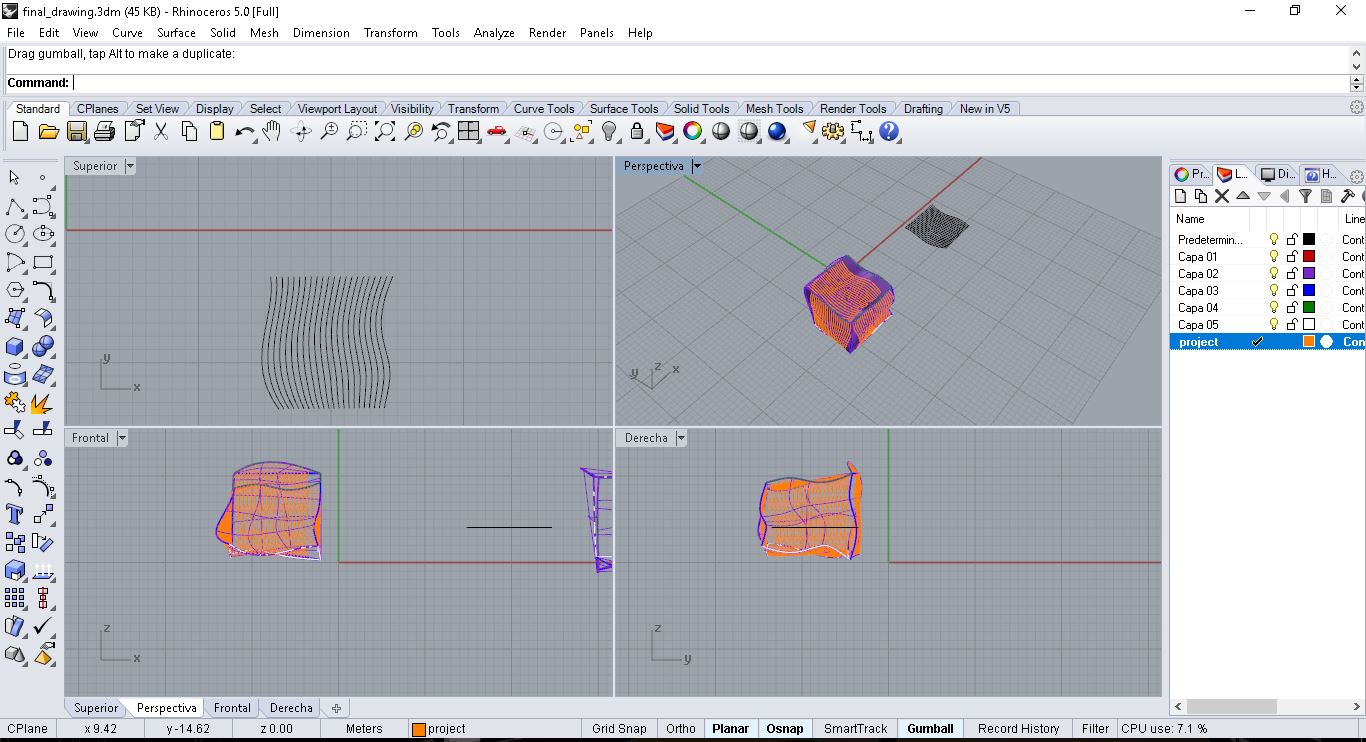Screen dimensions: 1366x742
Task: Click the Zoom Extents icon
Action: (x=385, y=131)
